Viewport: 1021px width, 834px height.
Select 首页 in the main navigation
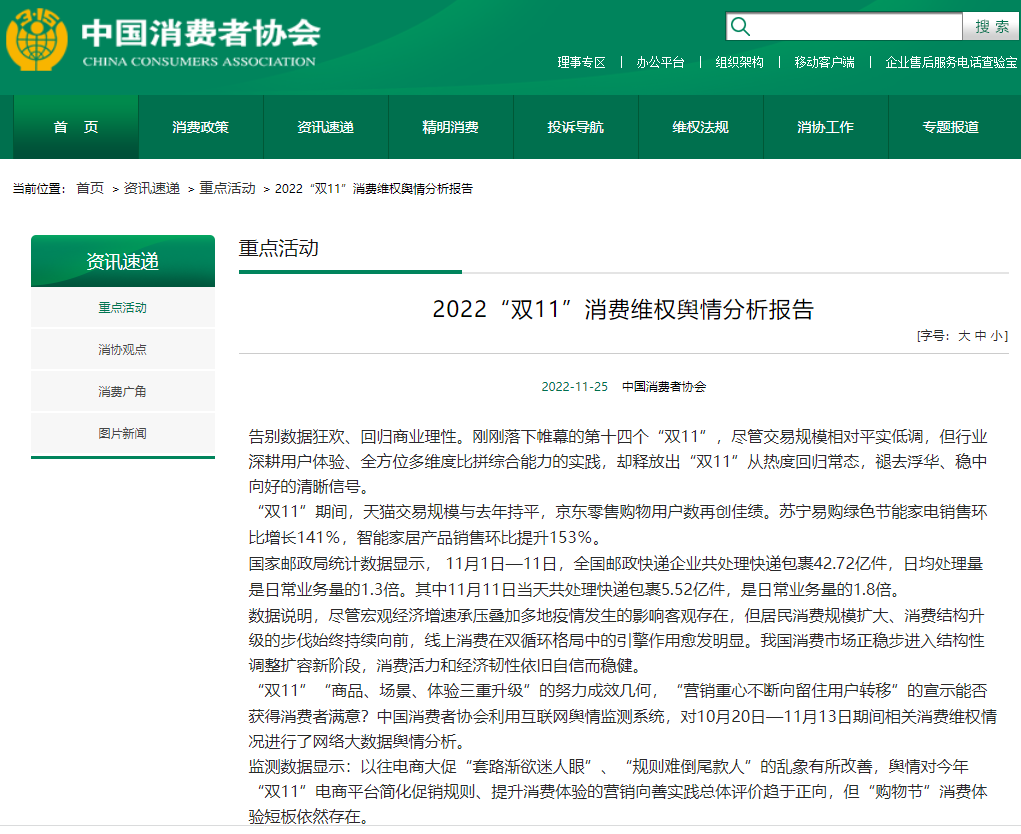point(76,127)
